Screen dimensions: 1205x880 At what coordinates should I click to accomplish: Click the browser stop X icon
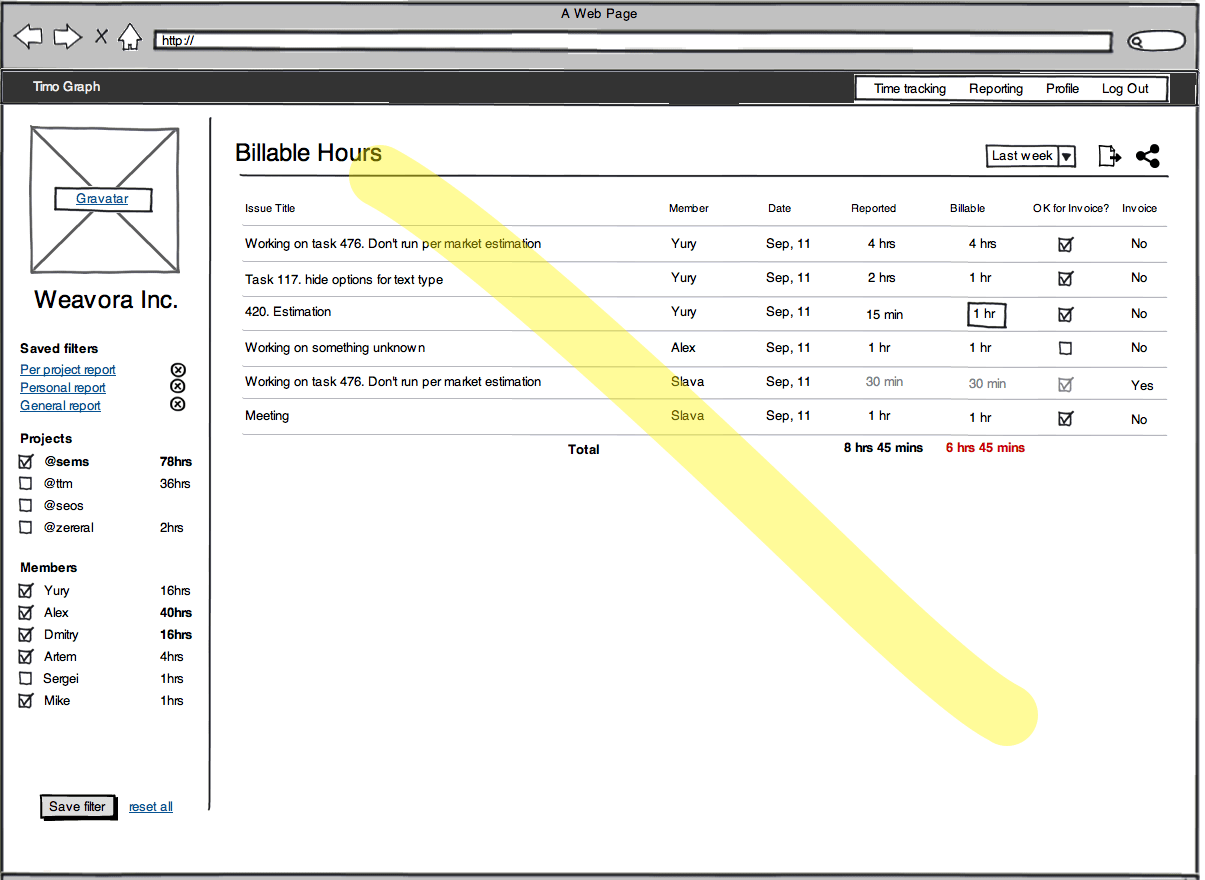click(101, 38)
